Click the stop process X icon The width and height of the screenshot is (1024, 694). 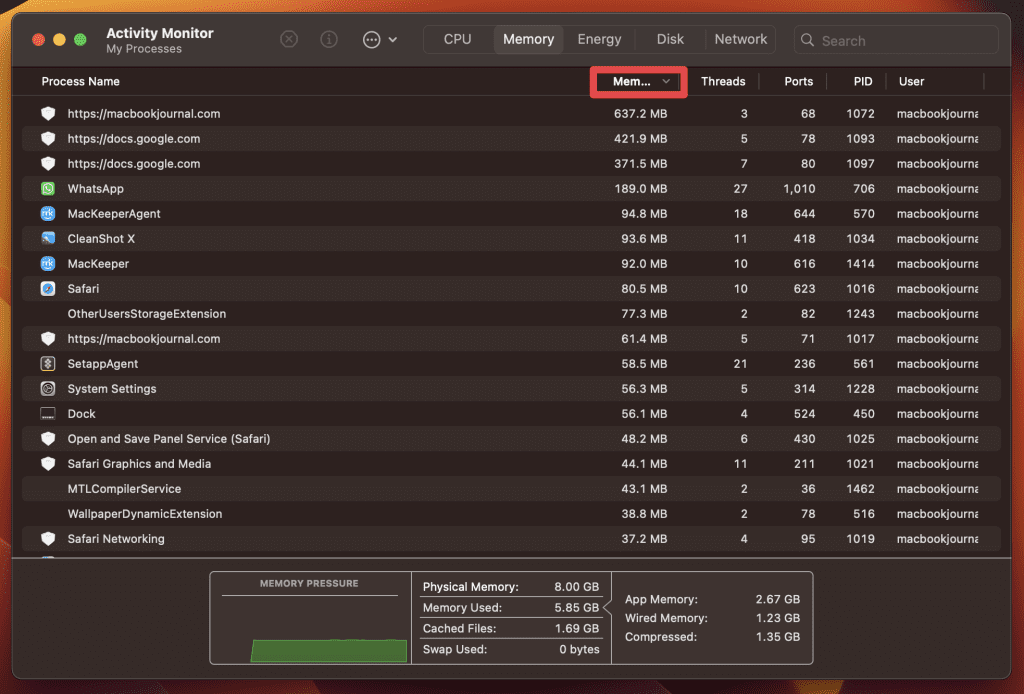(x=289, y=40)
